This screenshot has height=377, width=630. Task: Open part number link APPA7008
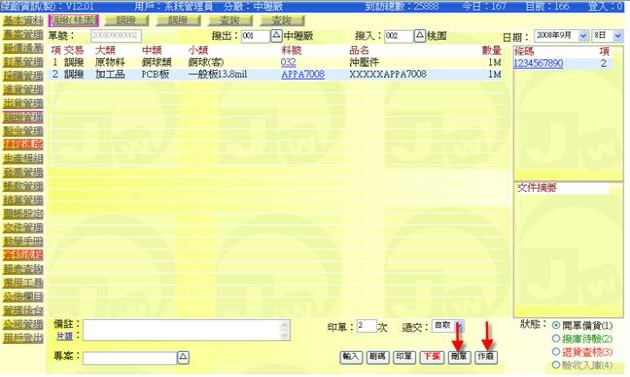click(x=303, y=74)
